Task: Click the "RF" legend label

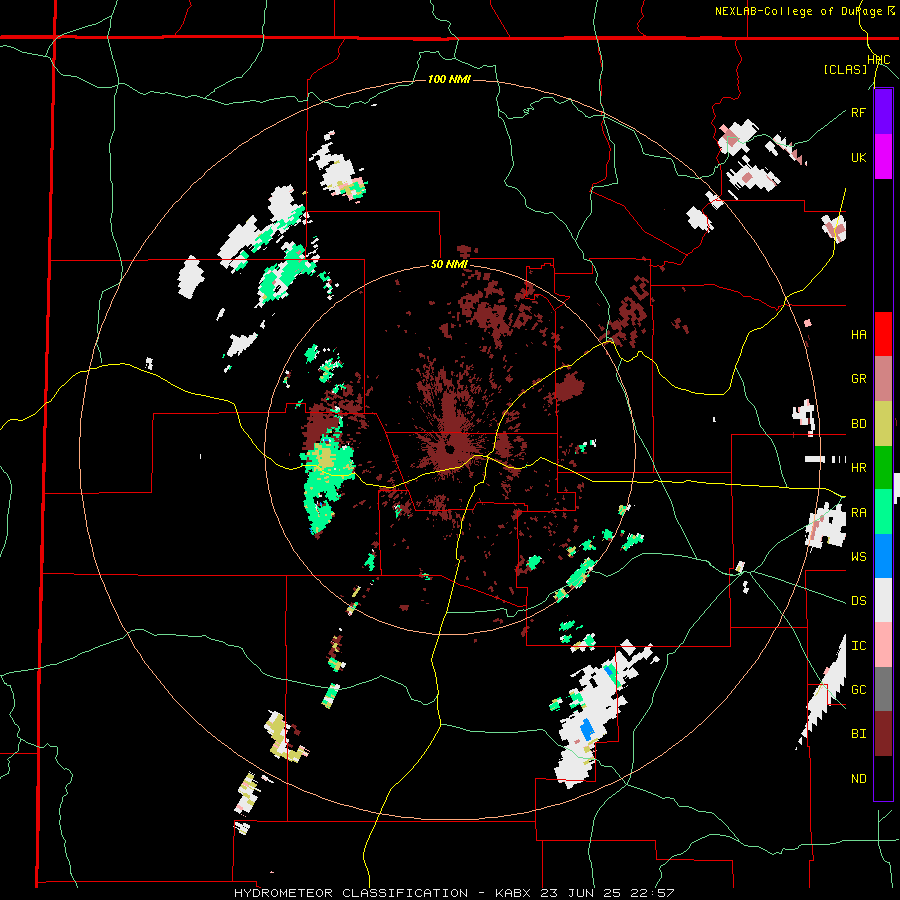Action: click(858, 112)
